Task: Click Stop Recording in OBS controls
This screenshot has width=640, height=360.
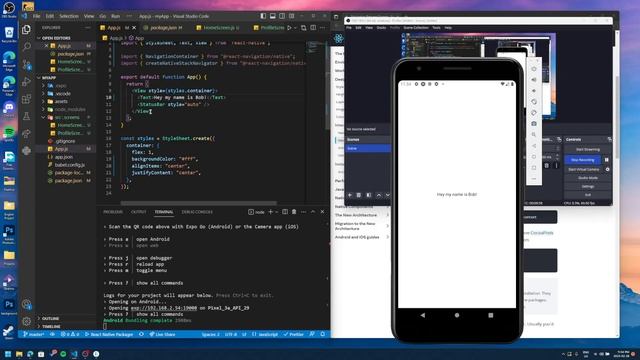Action: click(x=582, y=160)
